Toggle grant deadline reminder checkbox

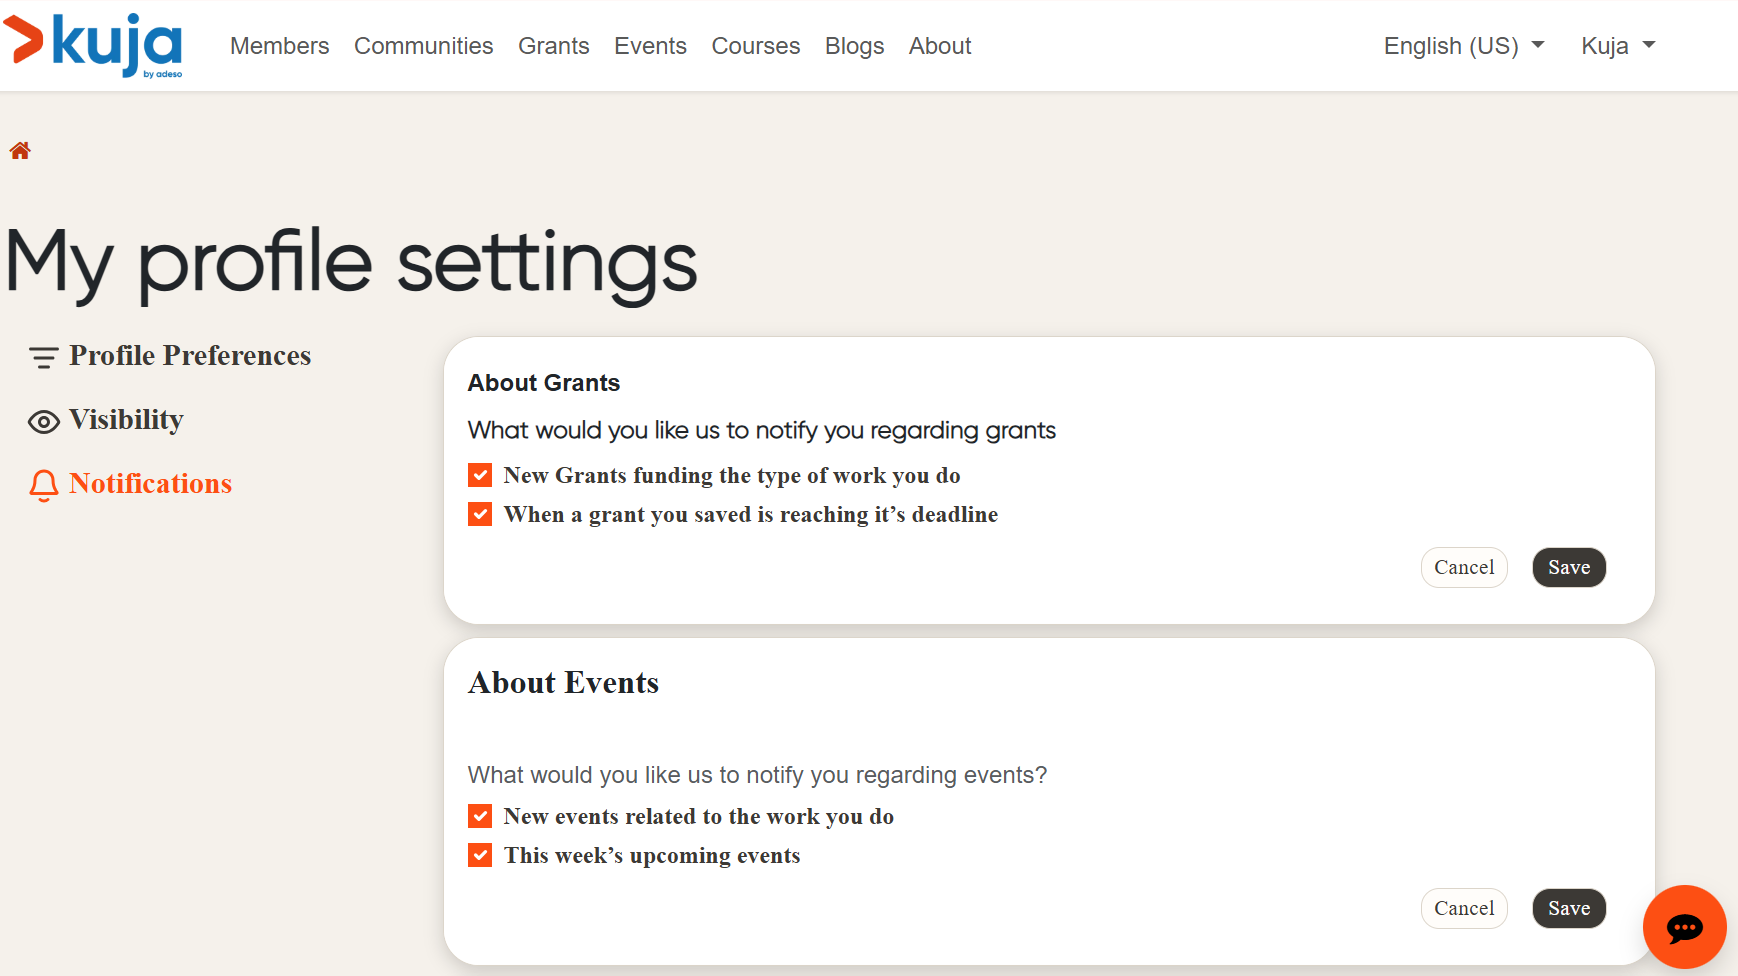[480, 514]
